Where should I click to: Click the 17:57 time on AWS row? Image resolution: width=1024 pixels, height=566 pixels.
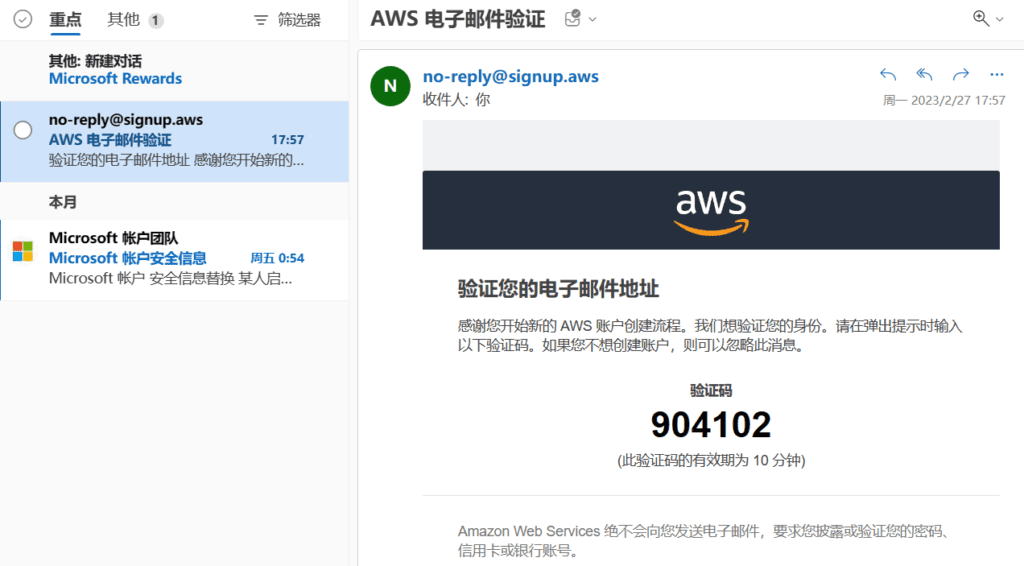[x=287, y=140]
